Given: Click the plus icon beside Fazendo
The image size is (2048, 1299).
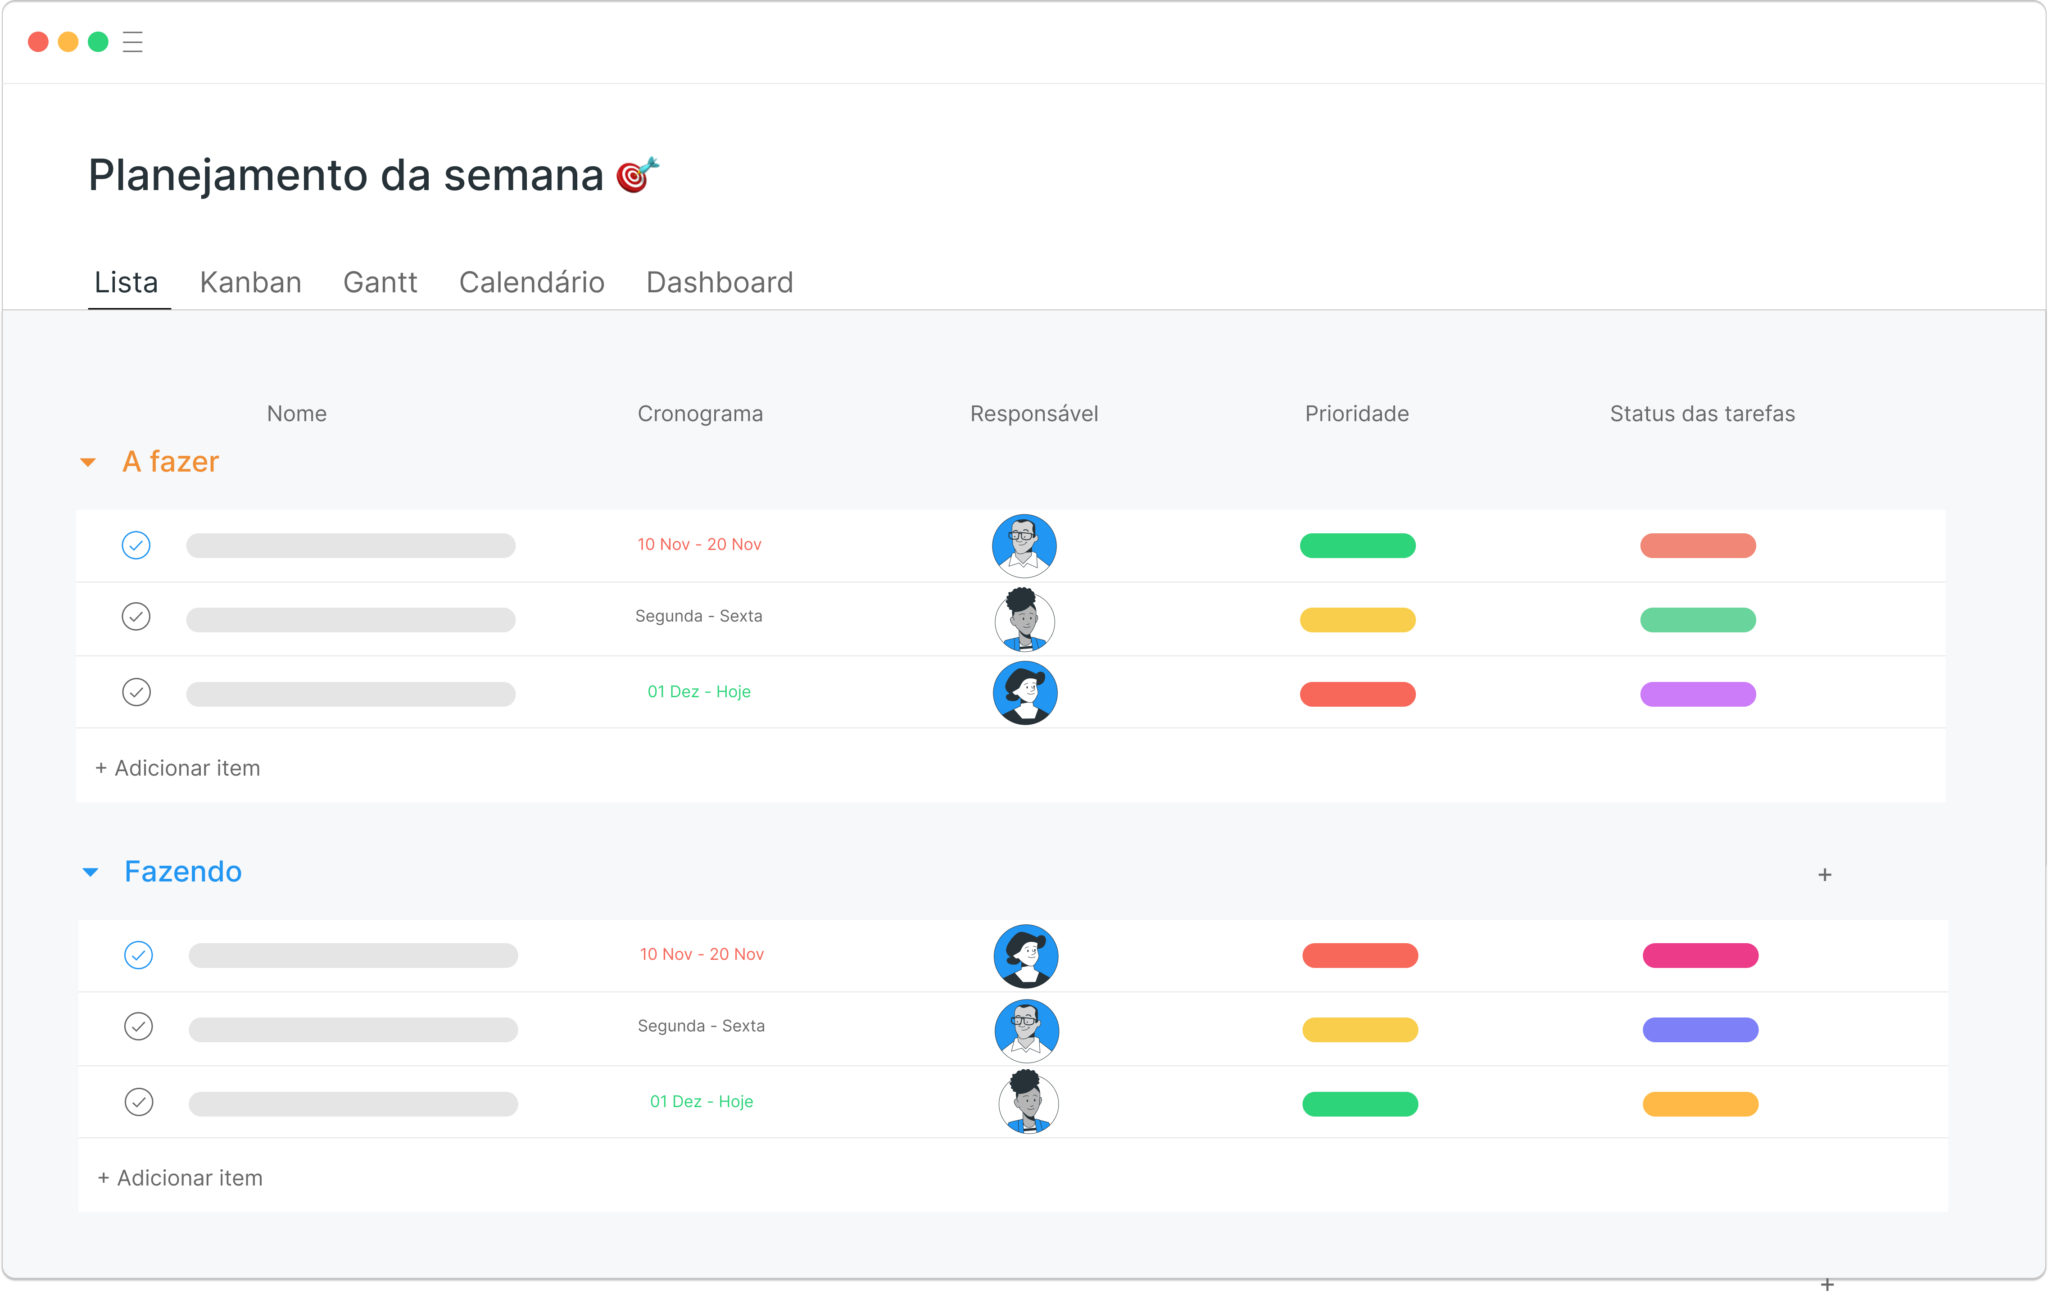Looking at the screenshot, I should click(x=1825, y=875).
